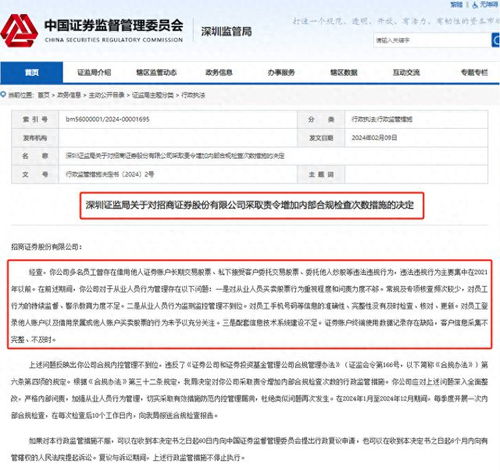The width and height of the screenshot is (500, 471).
Task: Click the 中国证券监督管理委员会 site title
Action: [113, 25]
